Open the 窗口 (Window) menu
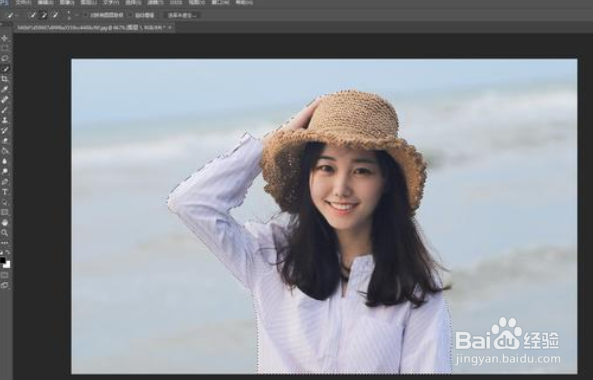 click(220, 2)
